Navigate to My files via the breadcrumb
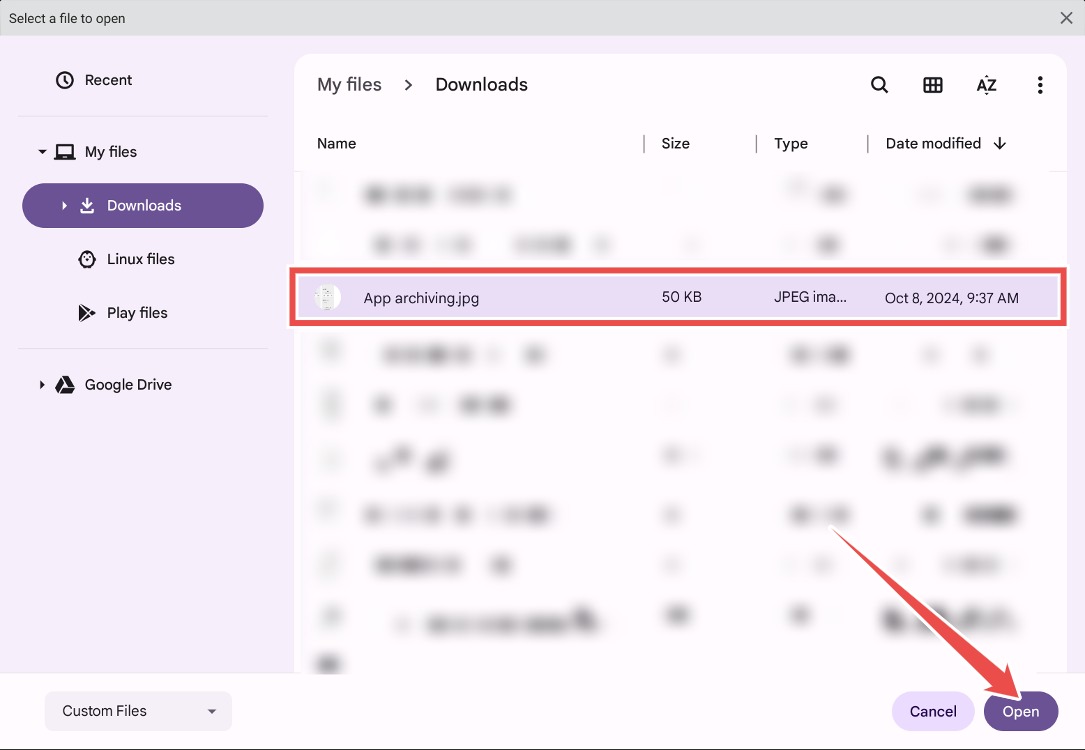The height and width of the screenshot is (750, 1085). tap(349, 85)
